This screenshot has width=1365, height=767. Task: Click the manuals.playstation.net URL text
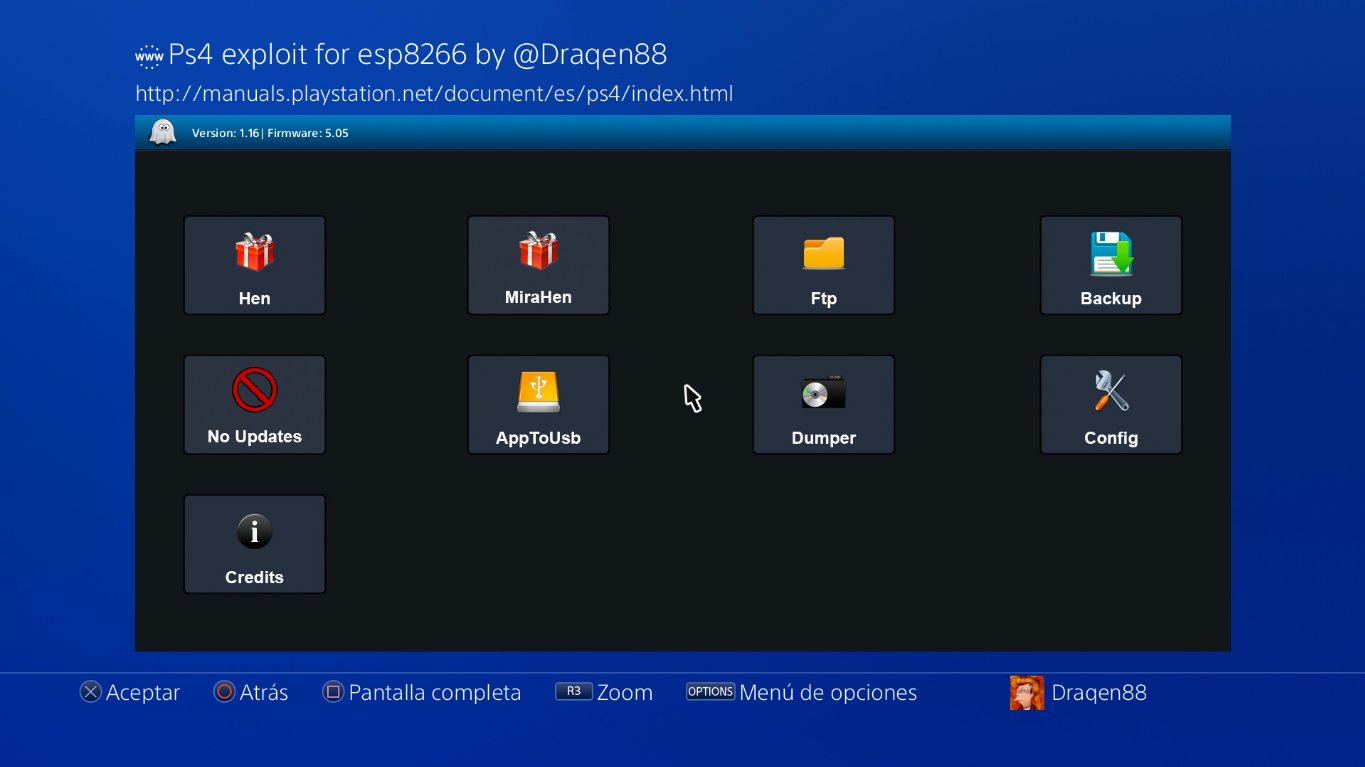pyautogui.click(x=434, y=94)
